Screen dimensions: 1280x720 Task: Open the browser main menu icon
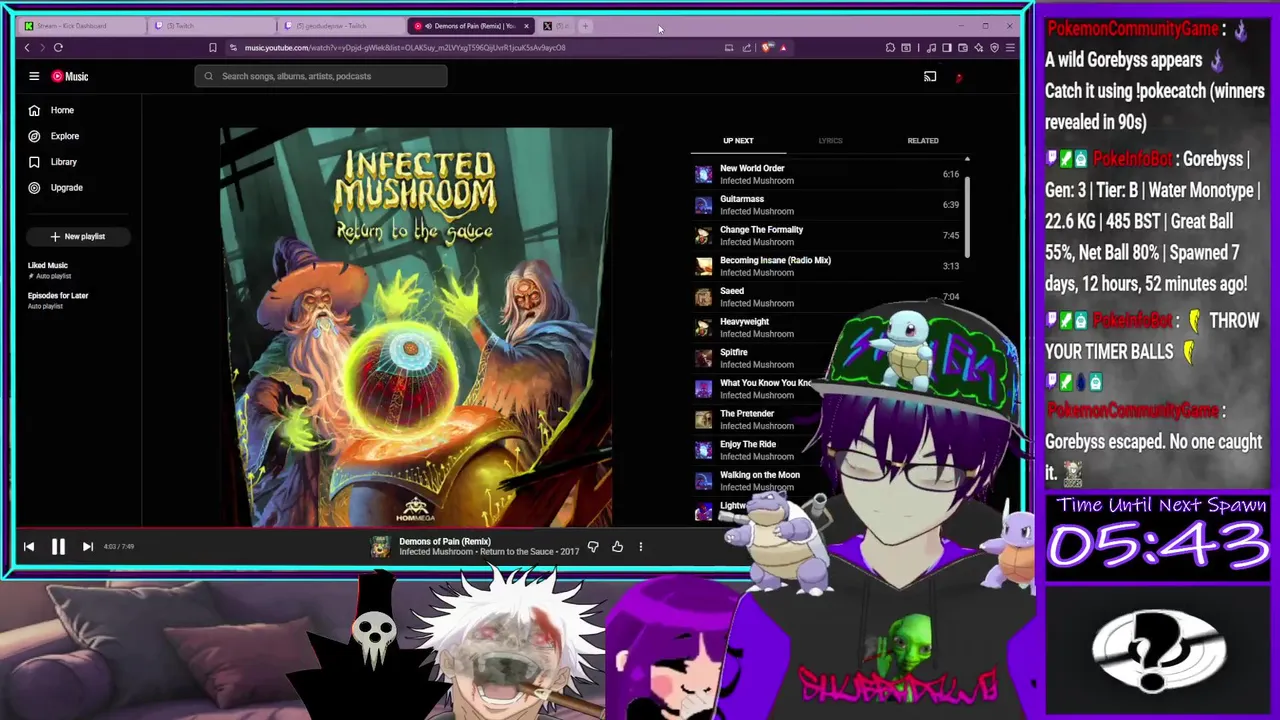(1010, 47)
